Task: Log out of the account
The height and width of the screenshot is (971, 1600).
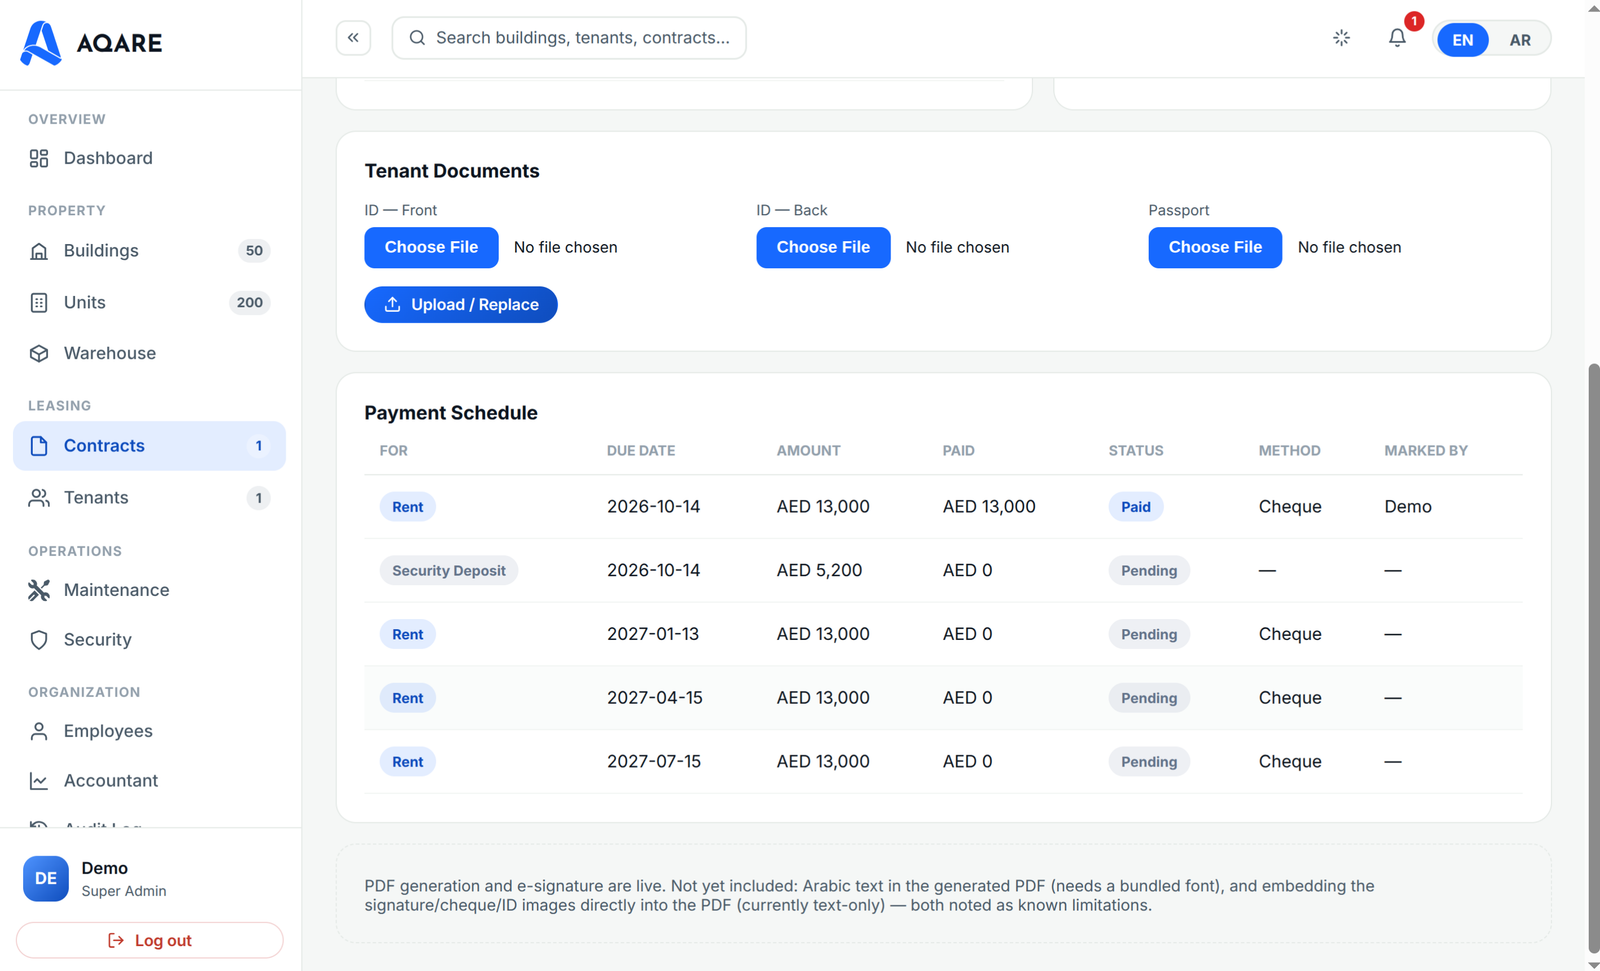Action: 150,940
